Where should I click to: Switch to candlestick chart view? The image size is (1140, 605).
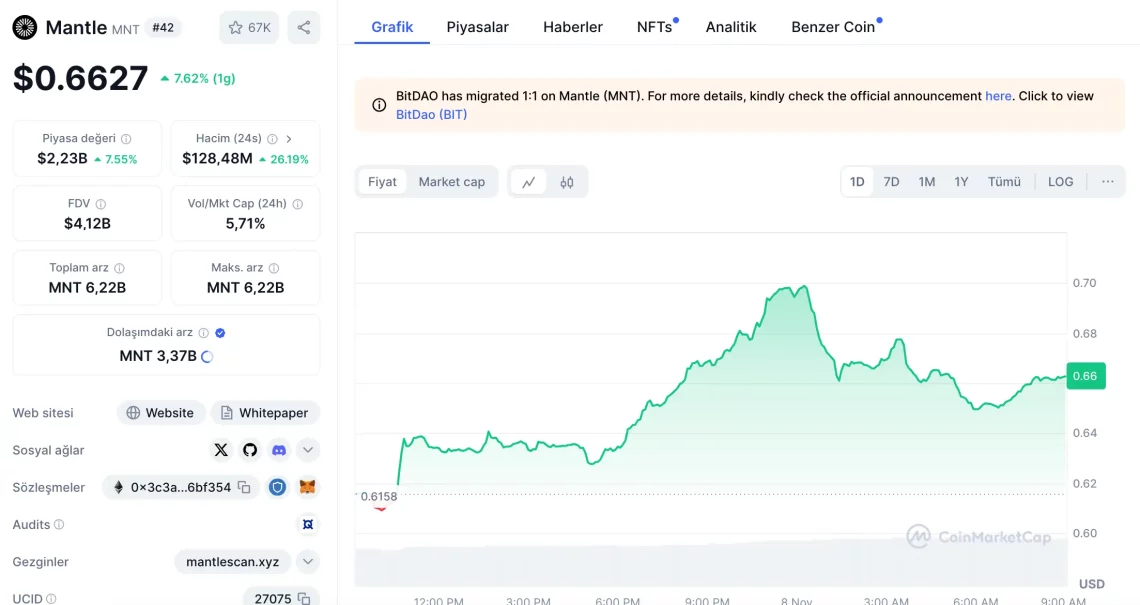pos(567,182)
